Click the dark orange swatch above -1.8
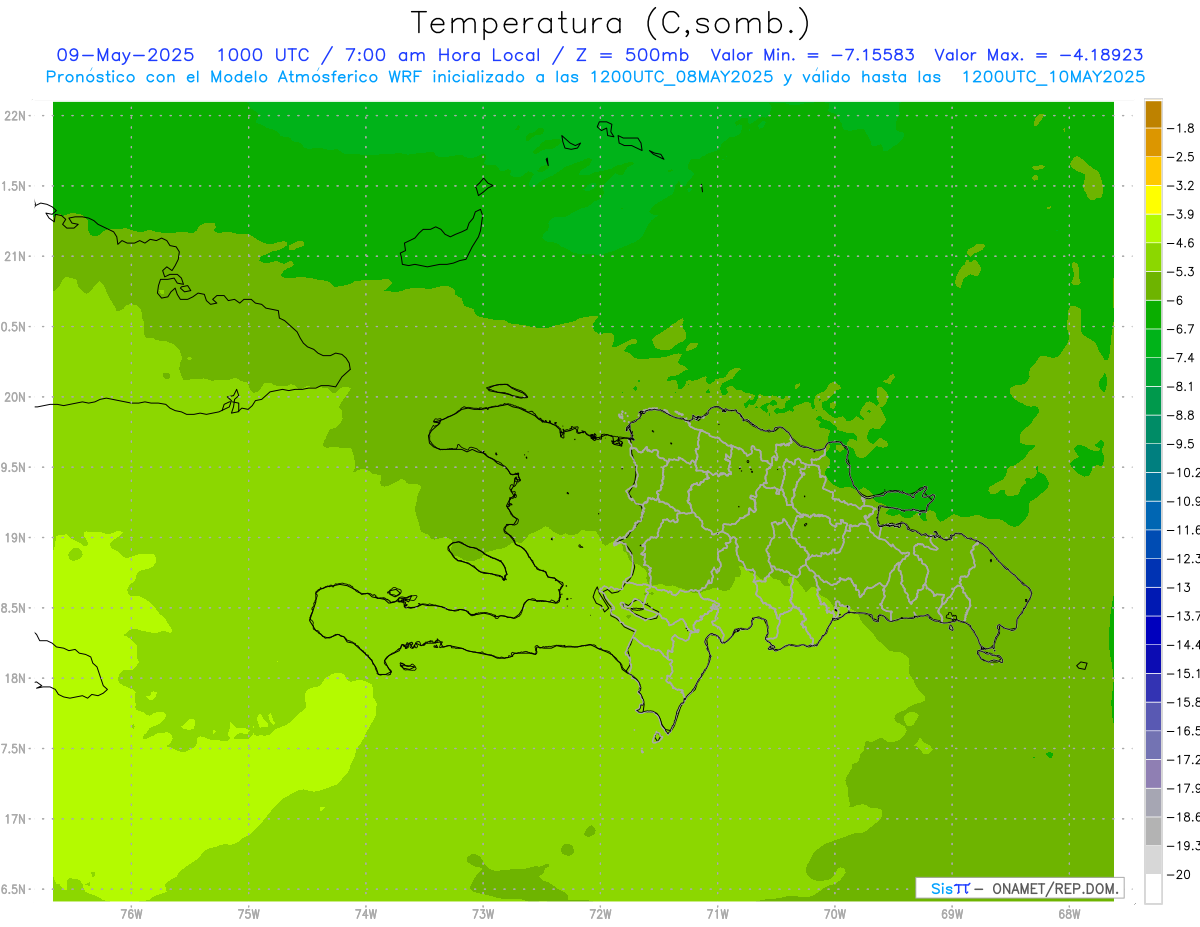Viewport: 1200px width, 927px height. (x=1153, y=114)
